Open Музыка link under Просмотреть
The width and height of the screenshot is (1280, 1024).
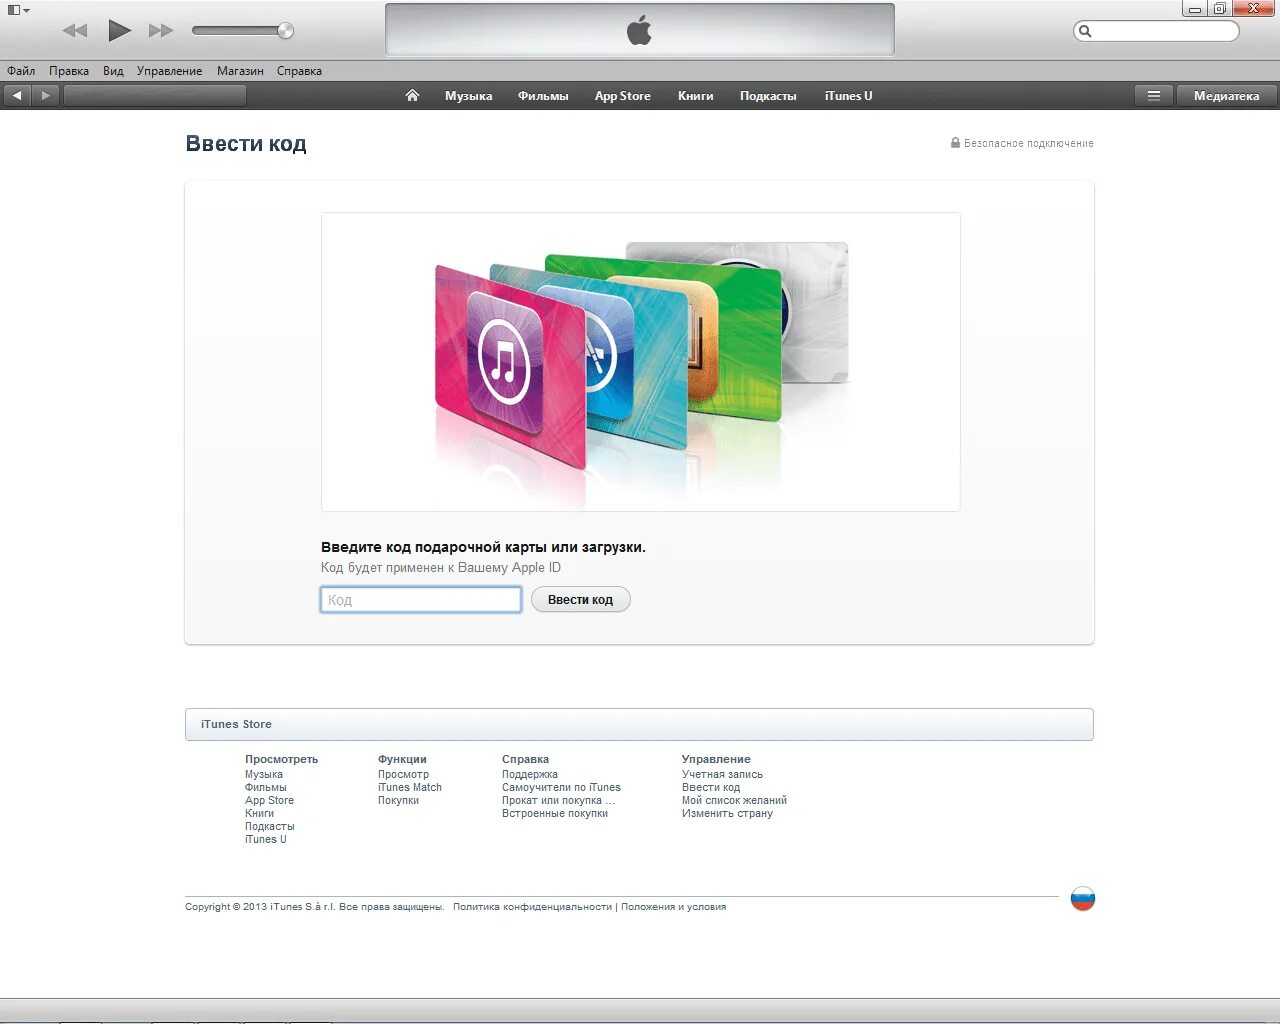click(264, 774)
